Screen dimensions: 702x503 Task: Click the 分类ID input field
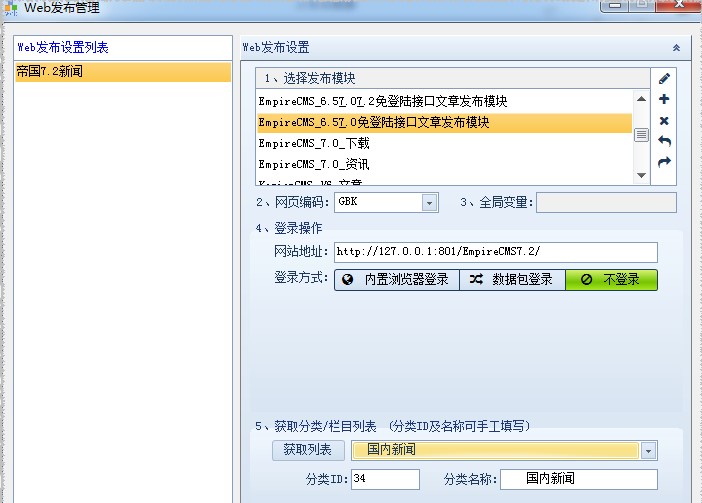tap(385, 479)
